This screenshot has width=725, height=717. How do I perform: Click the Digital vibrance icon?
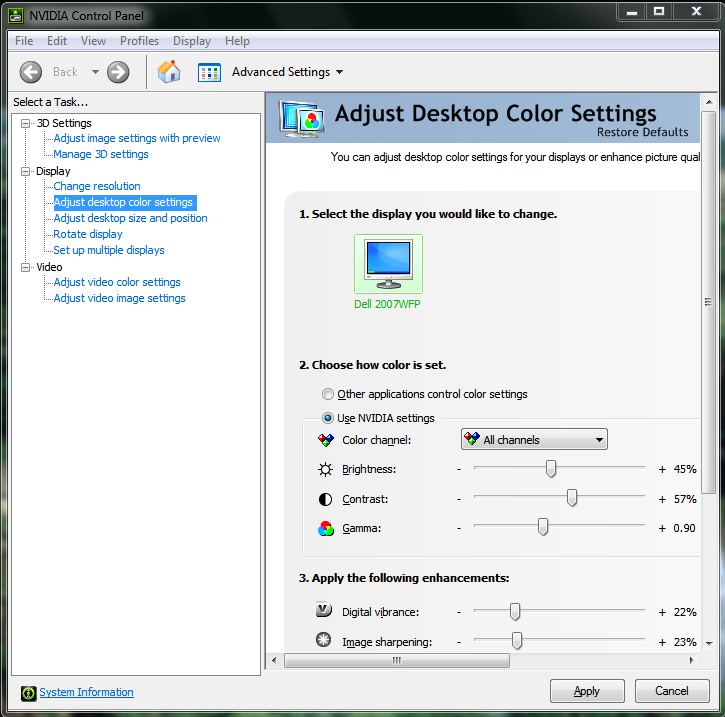(x=324, y=610)
